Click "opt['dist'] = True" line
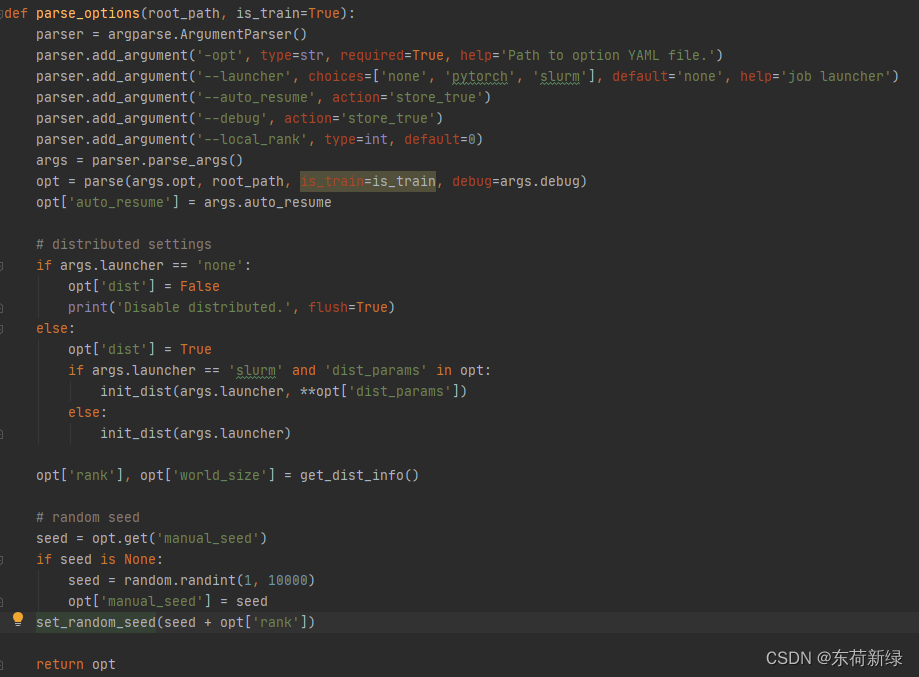The image size is (919, 677). [139, 349]
